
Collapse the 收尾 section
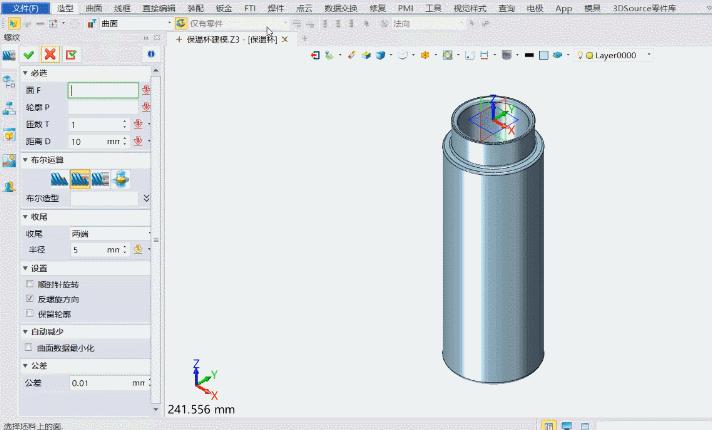(25, 217)
